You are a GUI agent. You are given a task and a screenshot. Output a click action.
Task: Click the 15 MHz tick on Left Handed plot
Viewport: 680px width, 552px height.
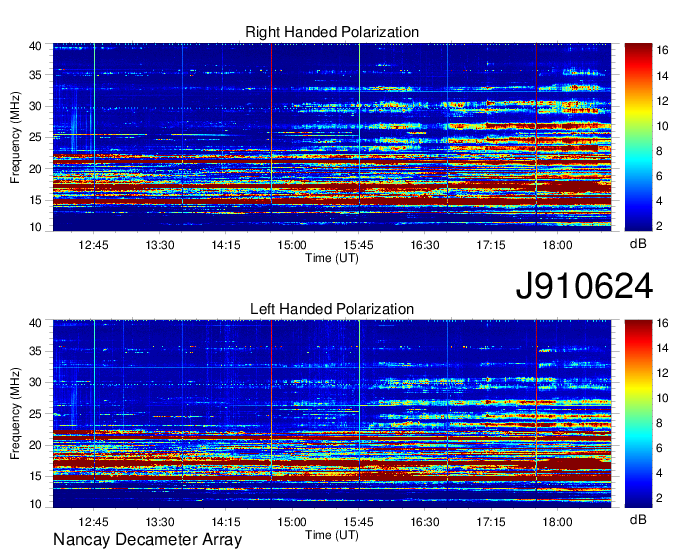[x=36, y=476]
